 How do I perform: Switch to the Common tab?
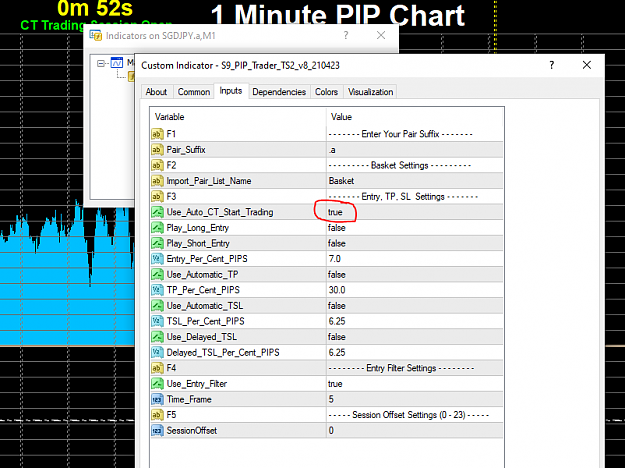pos(194,92)
